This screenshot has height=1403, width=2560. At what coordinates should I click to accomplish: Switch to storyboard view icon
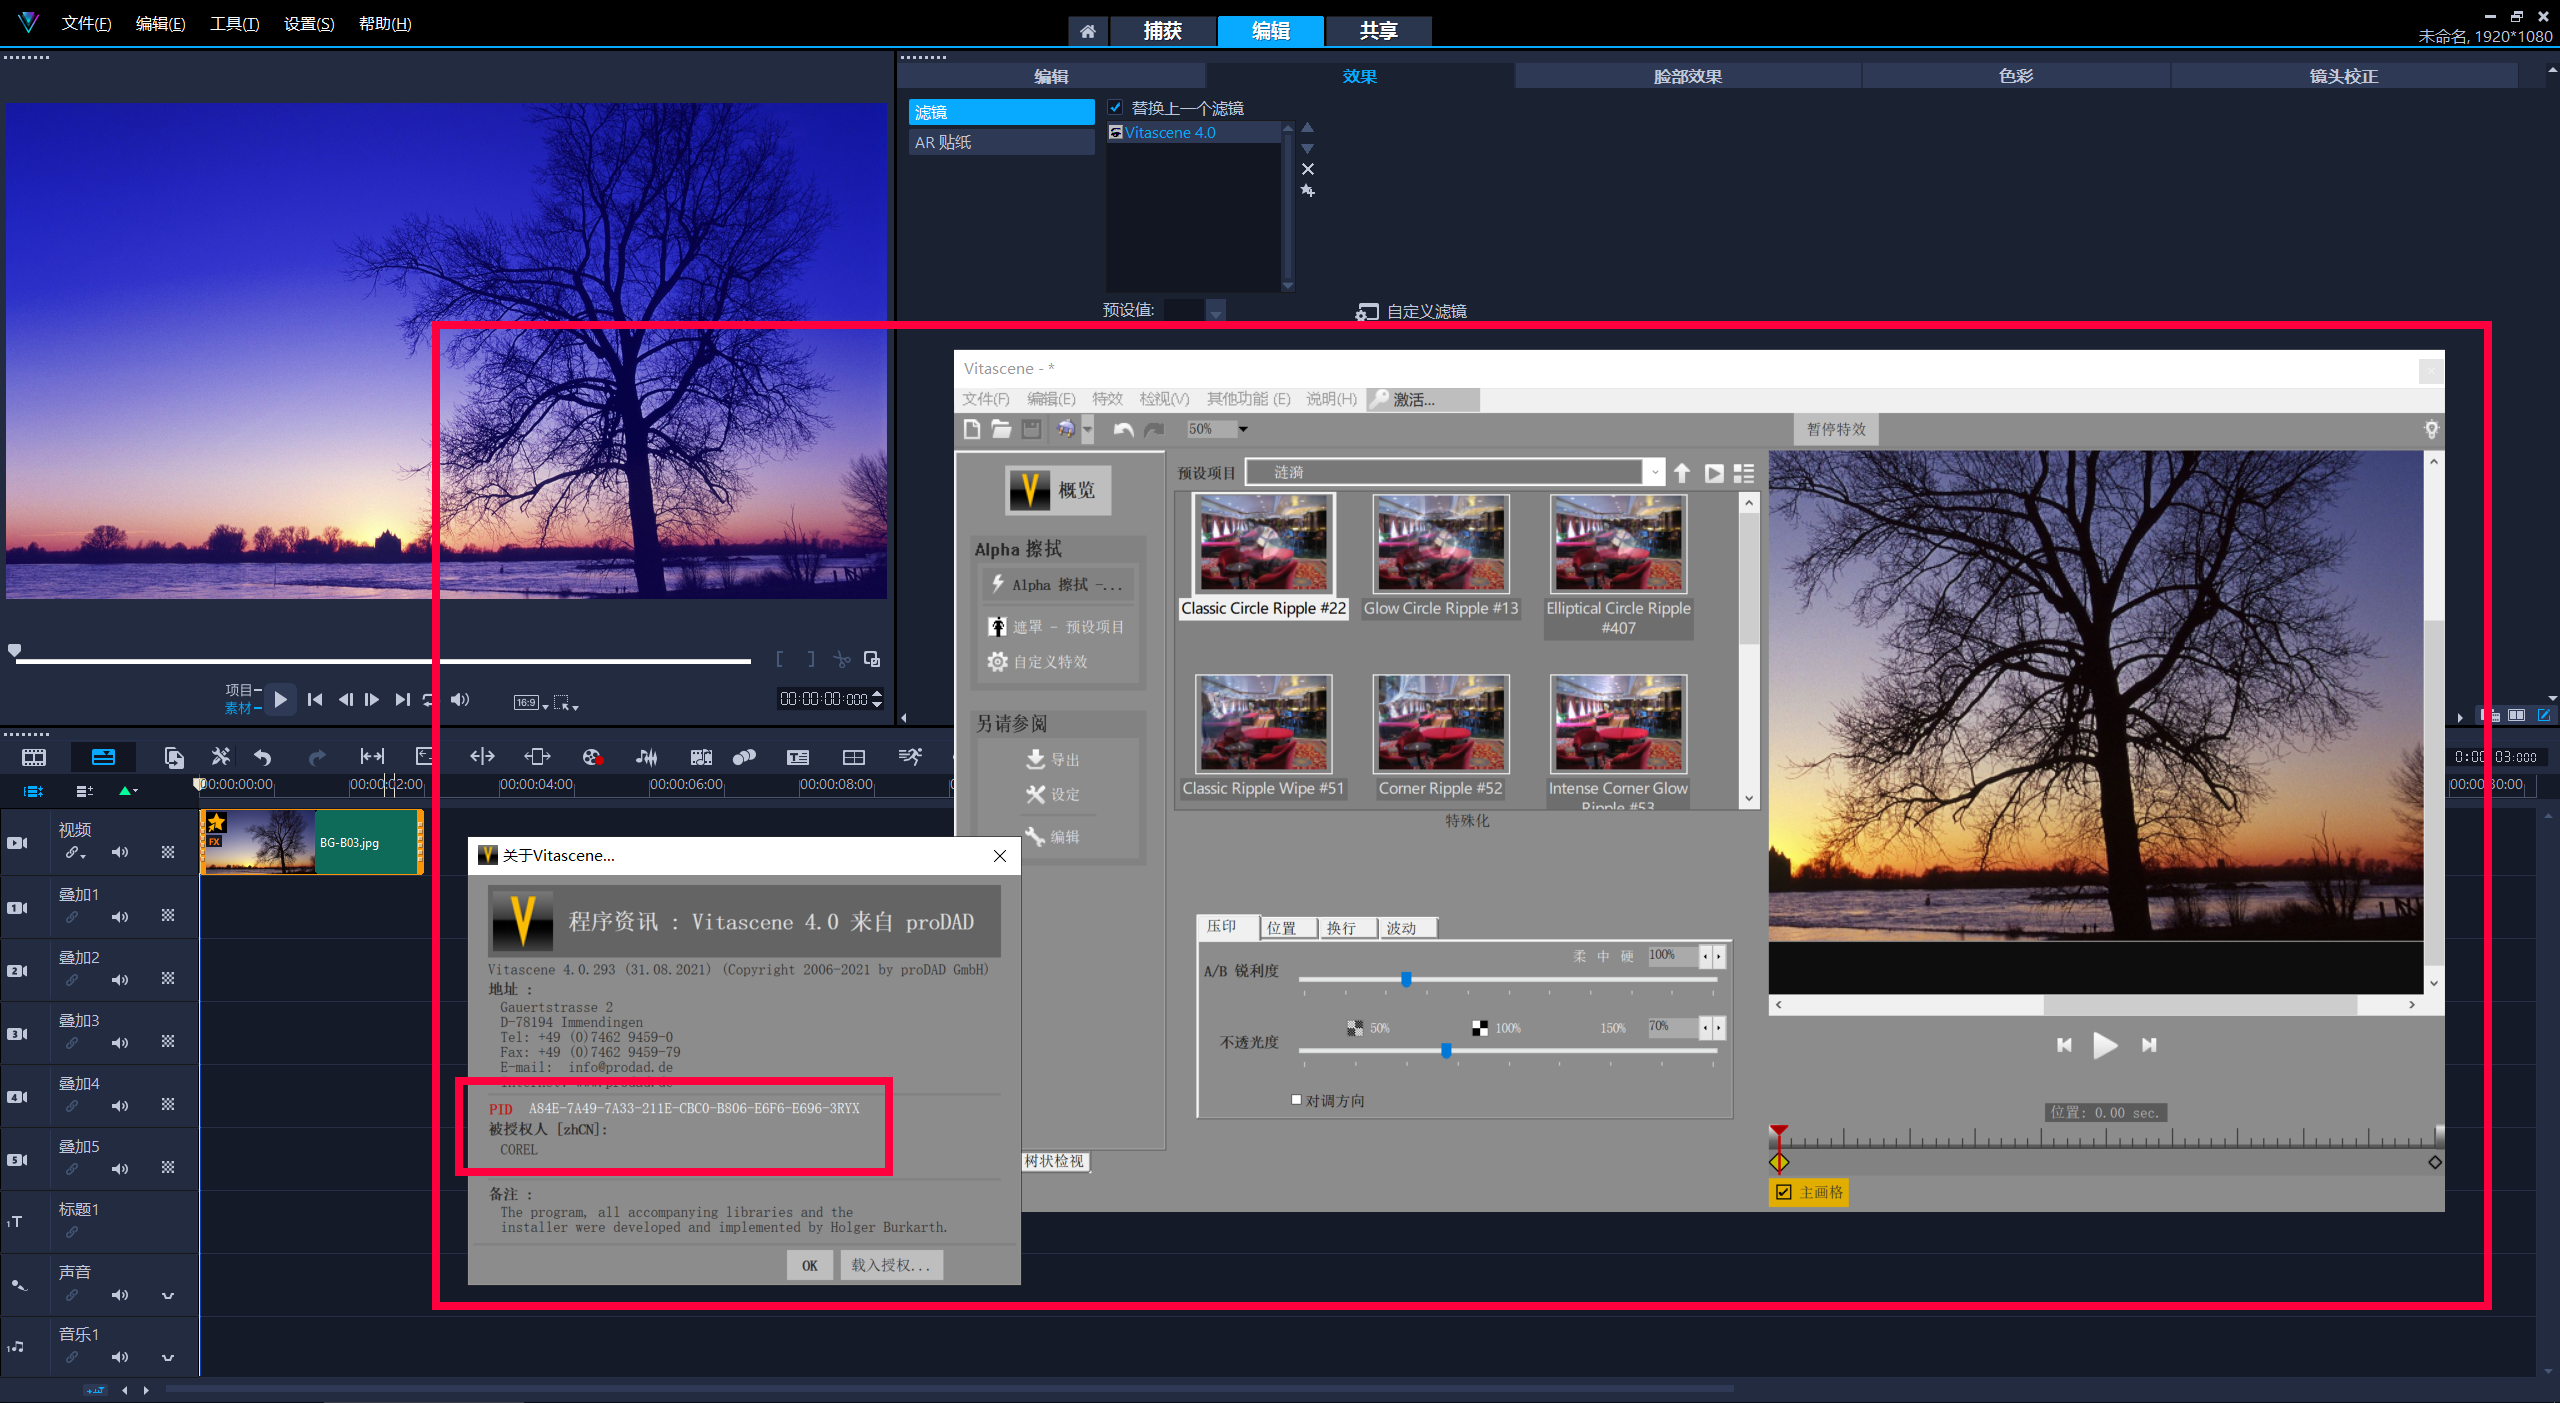click(34, 757)
